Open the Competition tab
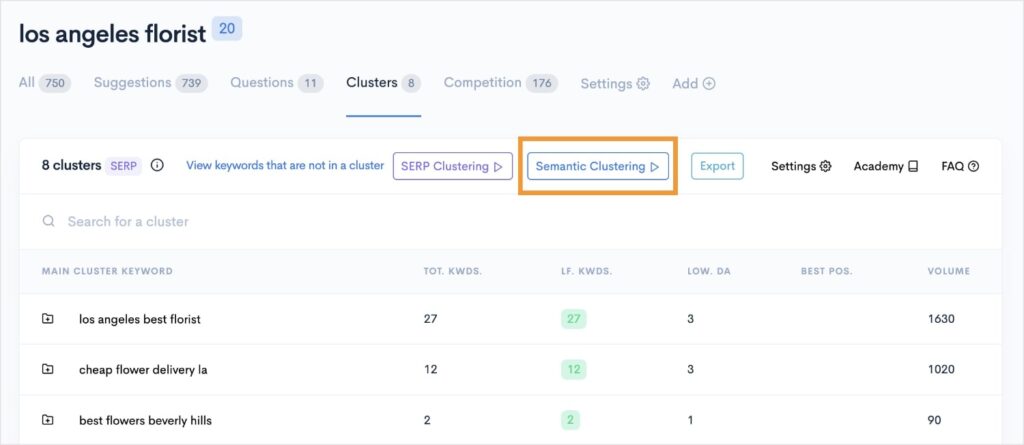This screenshot has width=1024, height=445. [x=501, y=83]
